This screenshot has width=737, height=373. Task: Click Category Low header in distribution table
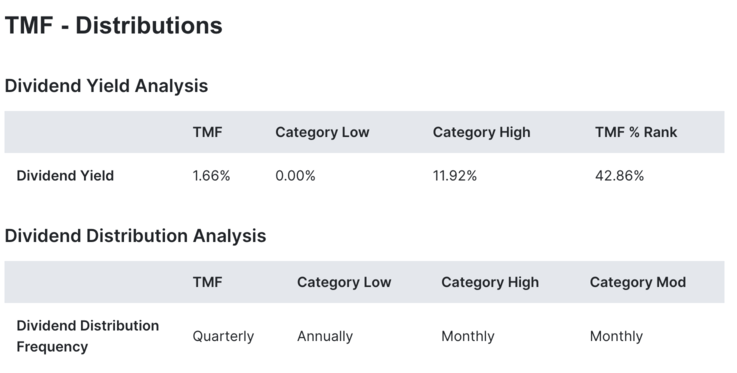tap(344, 282)
